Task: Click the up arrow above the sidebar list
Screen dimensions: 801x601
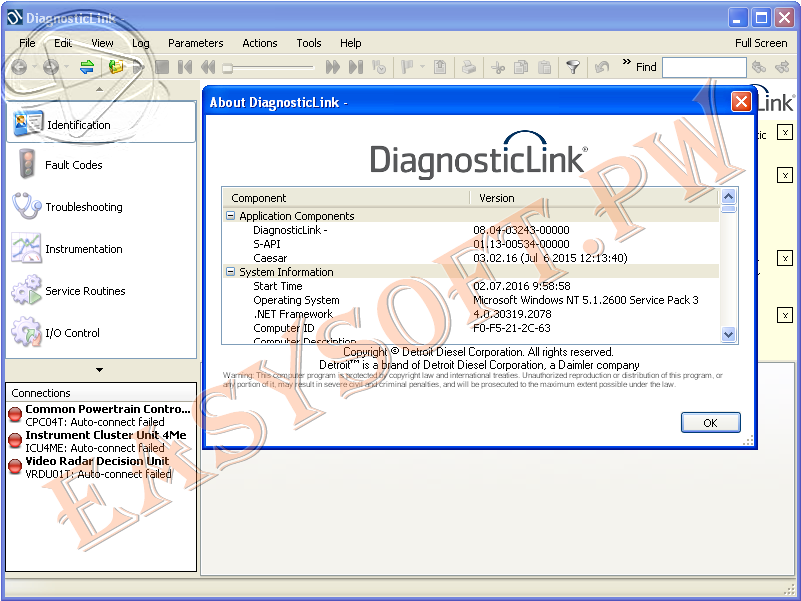Action: [x=100, y=89]
